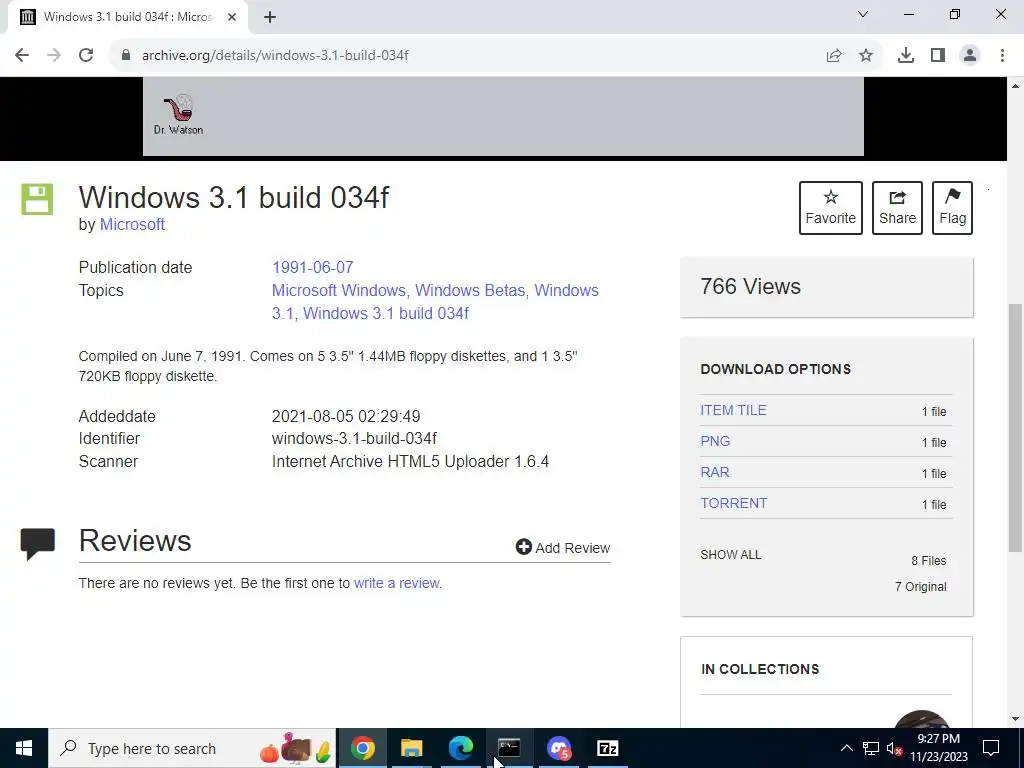Open the Windows Start menu

(x=24, y=748)
